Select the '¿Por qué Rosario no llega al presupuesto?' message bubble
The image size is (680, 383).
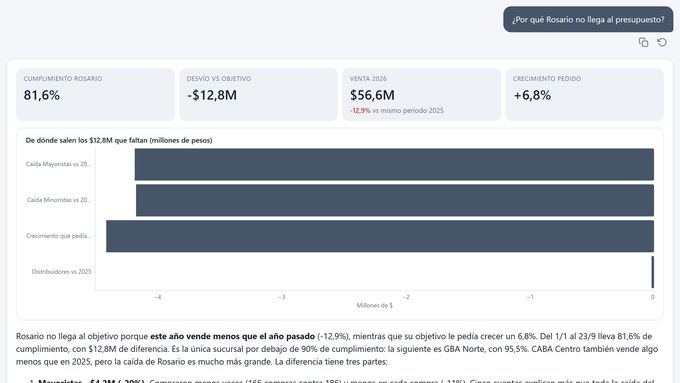click(588, 20)
